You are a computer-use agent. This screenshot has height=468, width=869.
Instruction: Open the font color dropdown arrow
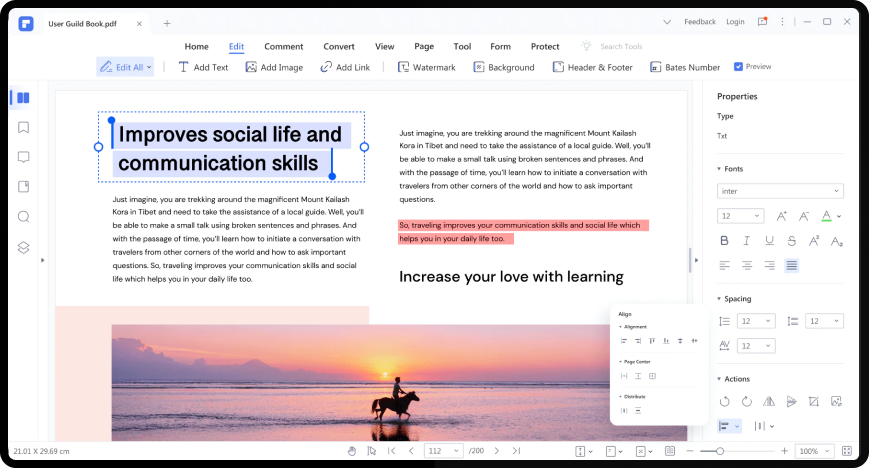pyautogui.click(x=839, y=216)
